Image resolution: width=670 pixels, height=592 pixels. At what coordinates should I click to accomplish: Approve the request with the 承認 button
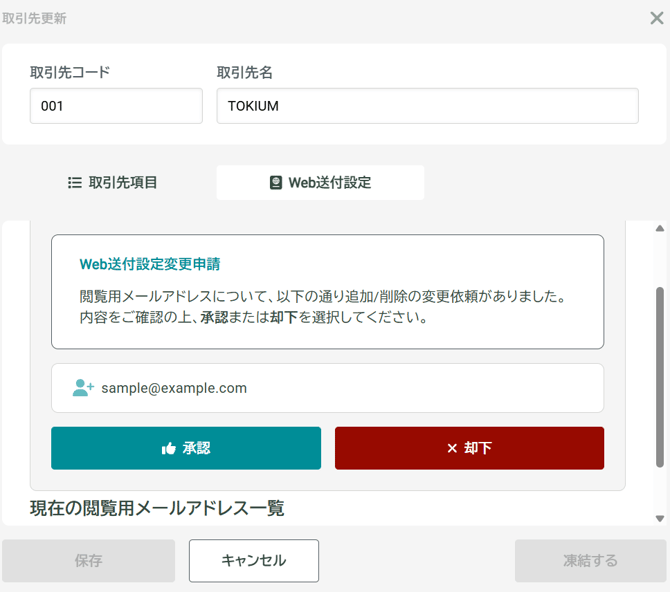tap(186, 448)
